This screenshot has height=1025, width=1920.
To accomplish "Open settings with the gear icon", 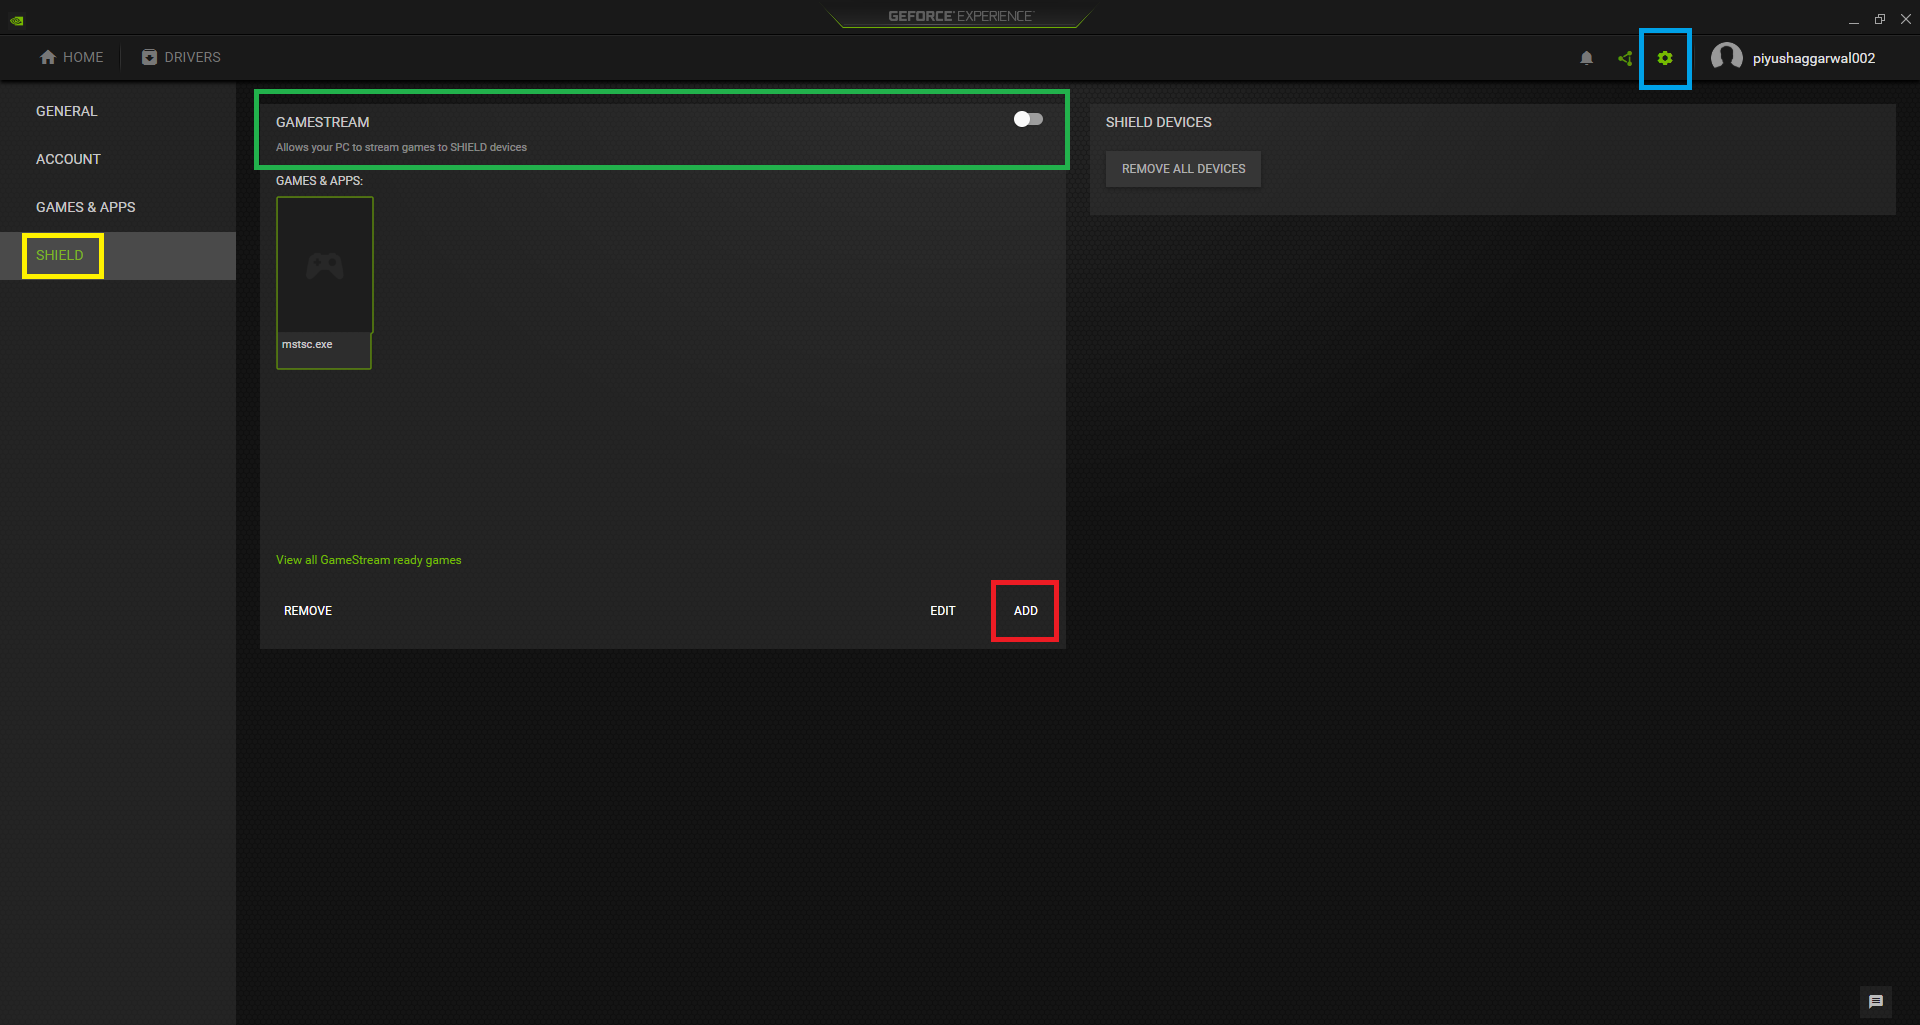I will pos(1665,58).
